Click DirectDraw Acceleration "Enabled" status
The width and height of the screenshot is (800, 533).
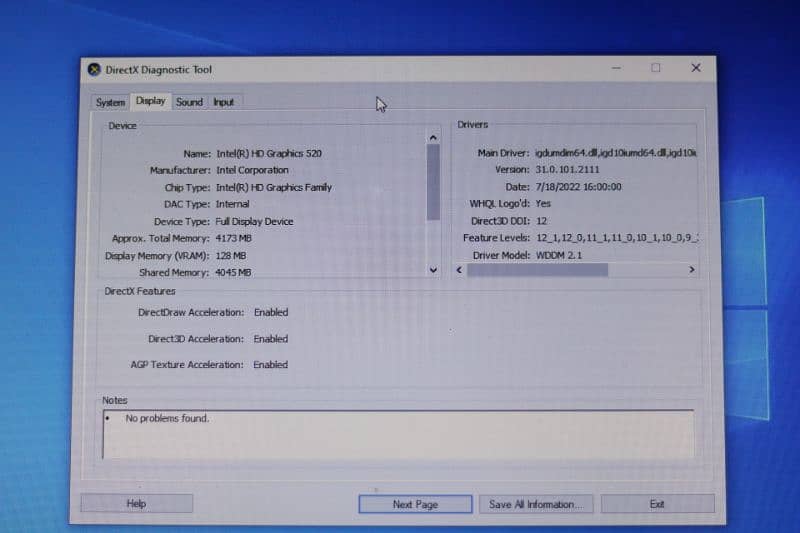click(271, 312)
